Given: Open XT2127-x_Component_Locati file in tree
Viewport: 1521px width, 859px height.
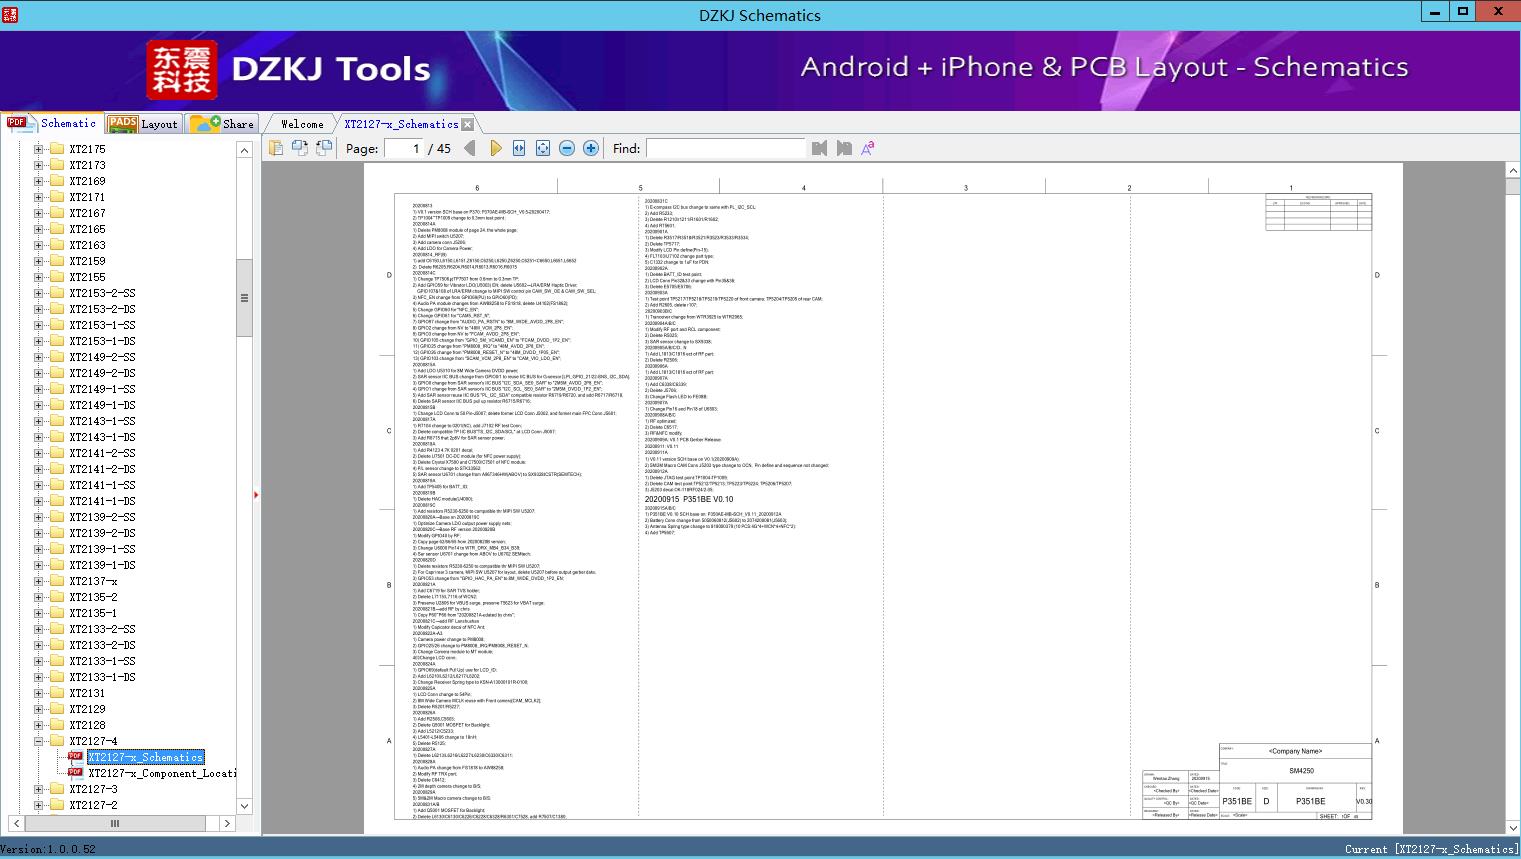Looking at the screenshot, I should click(162, 773).
